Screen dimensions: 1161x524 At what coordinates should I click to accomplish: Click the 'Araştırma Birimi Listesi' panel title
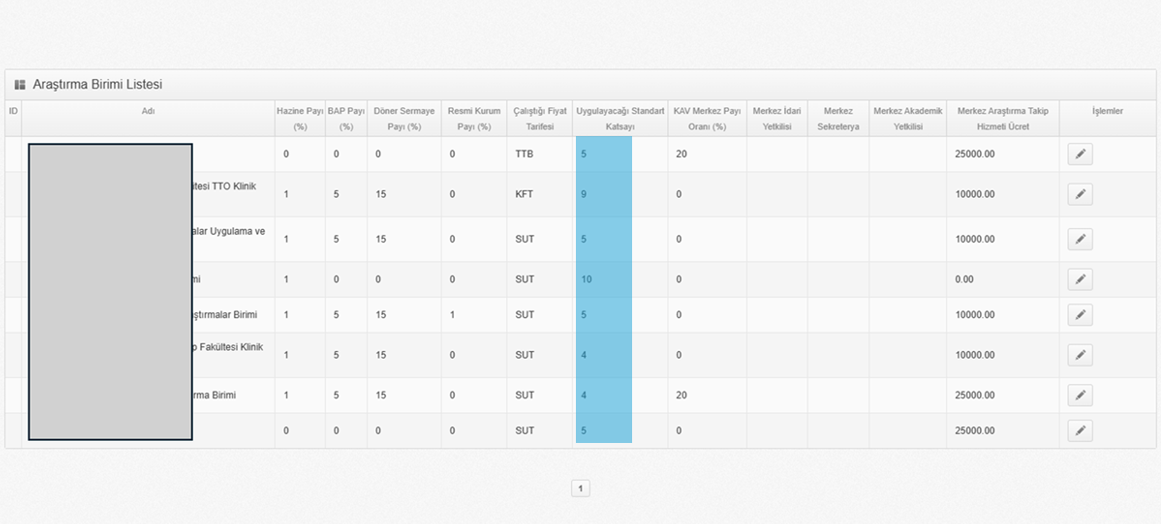pyautogui.click(x=97, y=85)
